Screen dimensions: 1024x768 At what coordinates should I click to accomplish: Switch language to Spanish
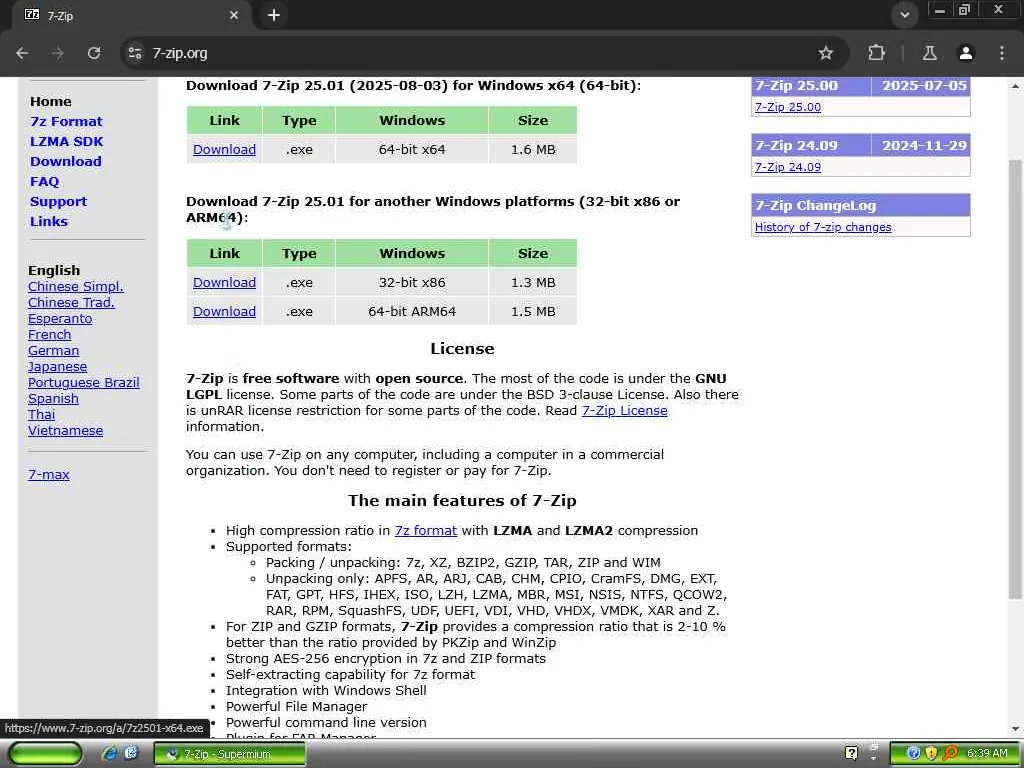tap(53, 398)
